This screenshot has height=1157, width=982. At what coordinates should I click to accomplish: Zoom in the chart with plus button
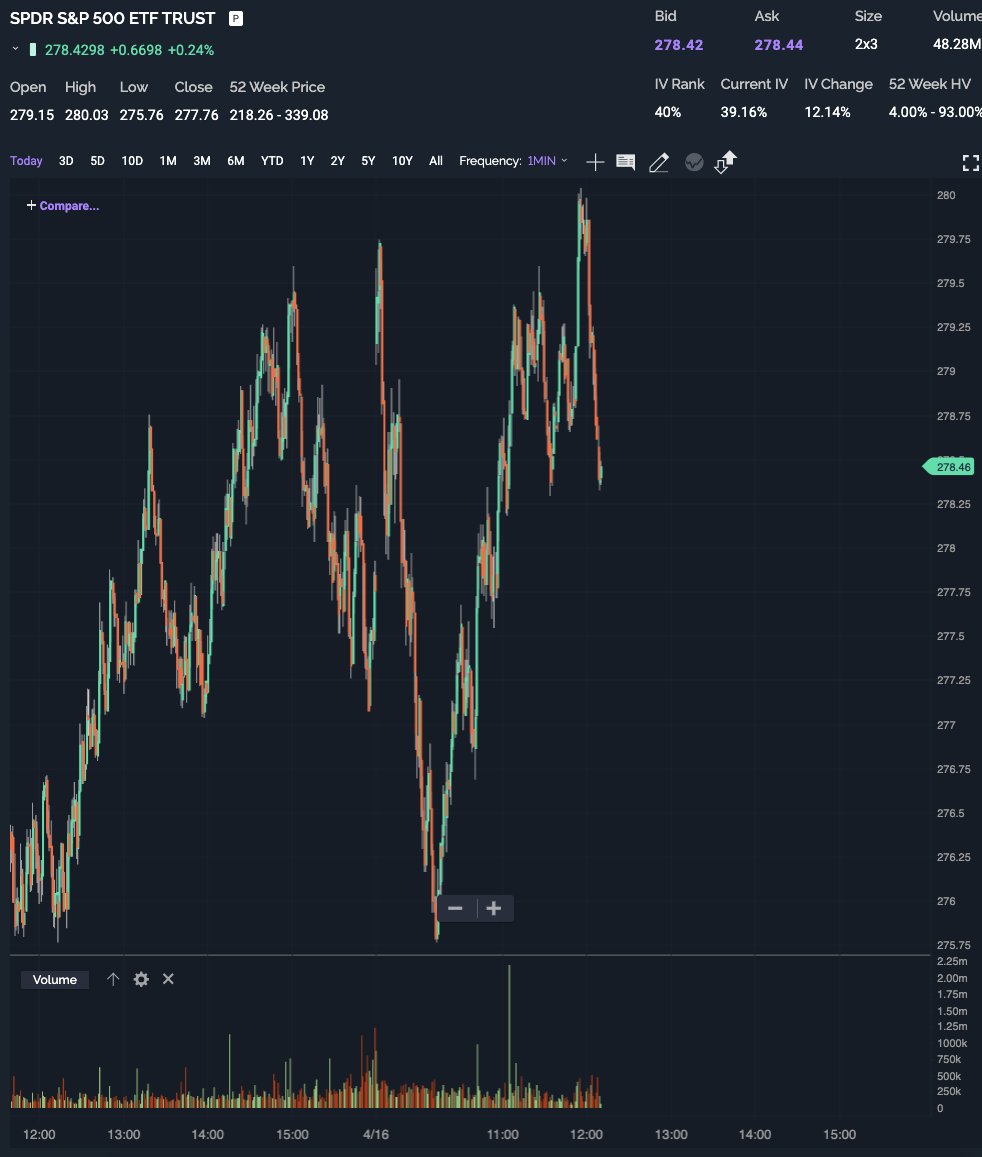point(494,908)
